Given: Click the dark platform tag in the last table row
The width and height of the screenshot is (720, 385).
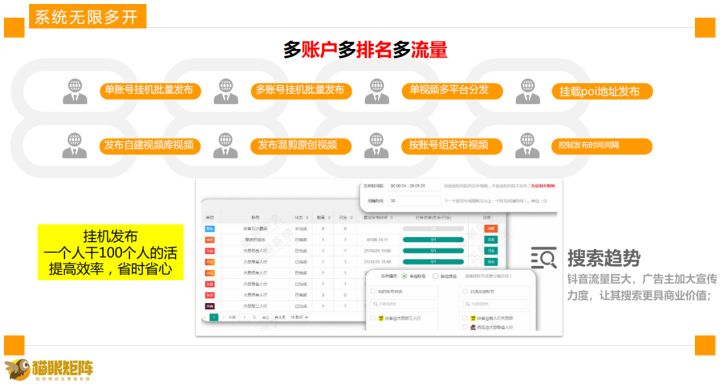Looking at the screenshot, I should click(209, 306).
